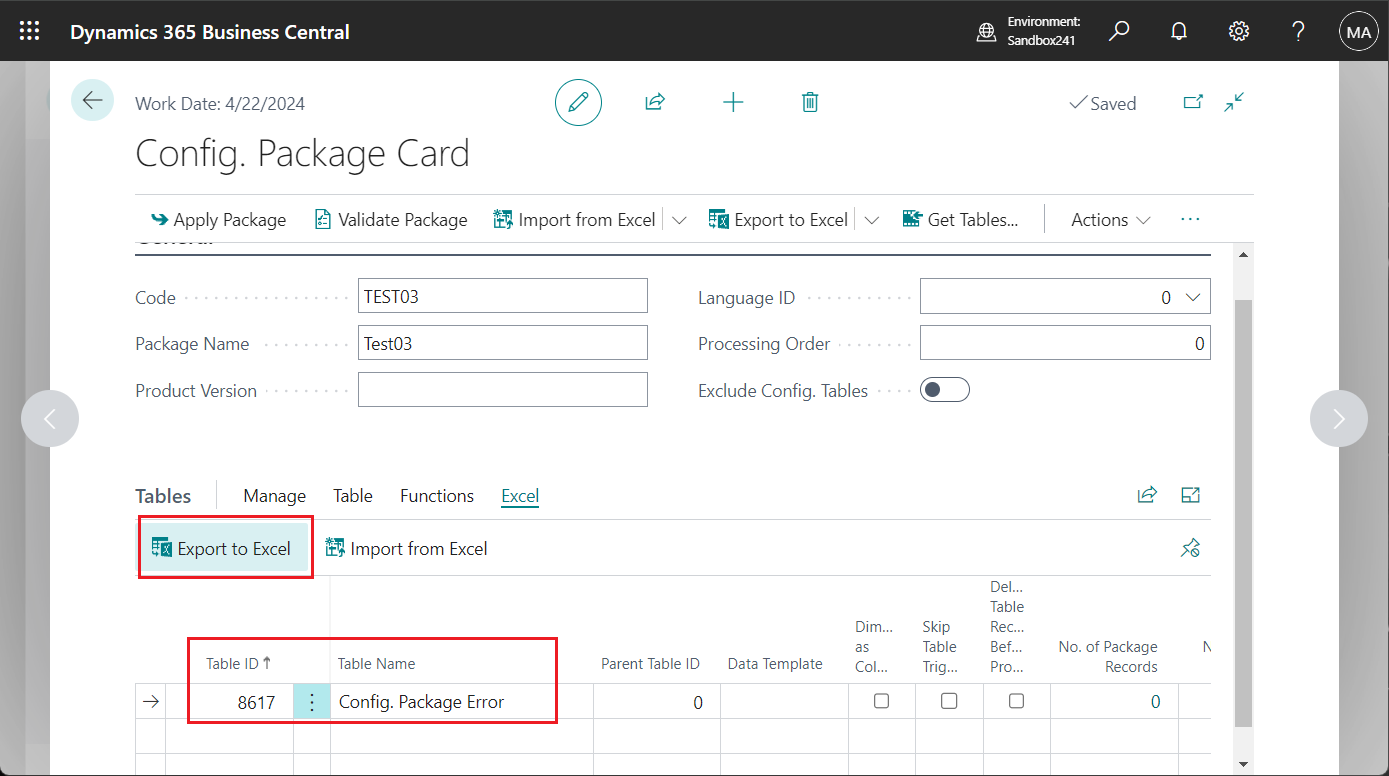The height and width of the screenshot is (776, 1389).
Task: Check the Dim as Col checkbox
Action: point(881,701)
